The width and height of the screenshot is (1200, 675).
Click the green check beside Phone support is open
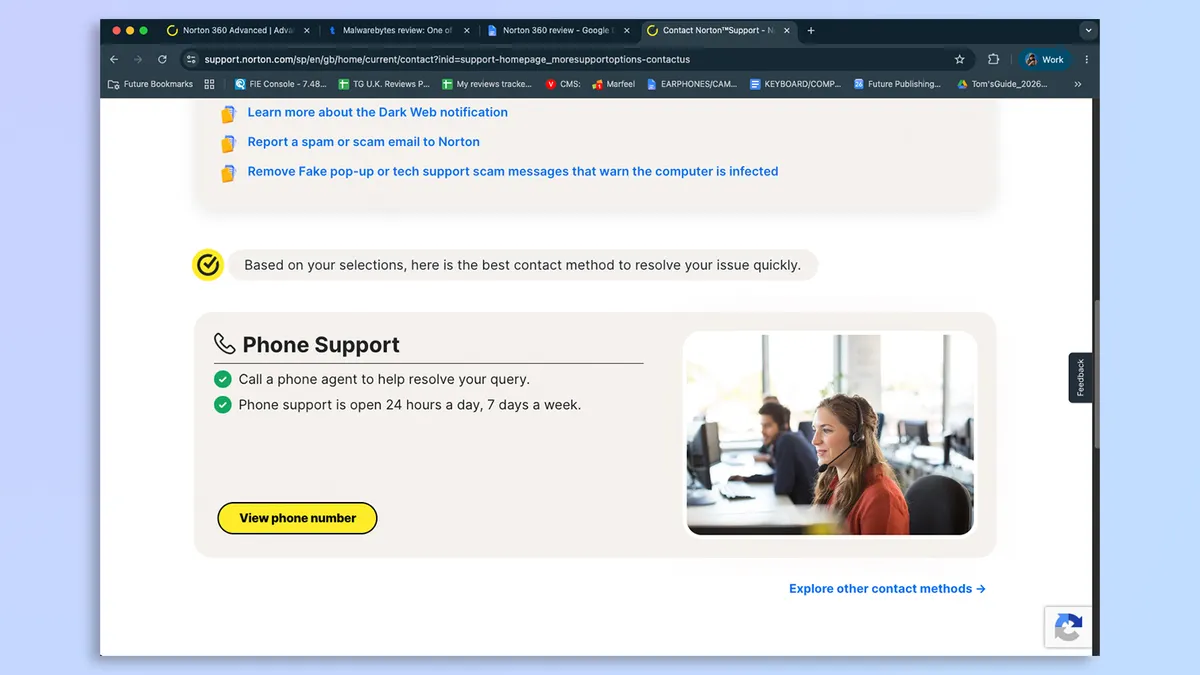[223, 405]
